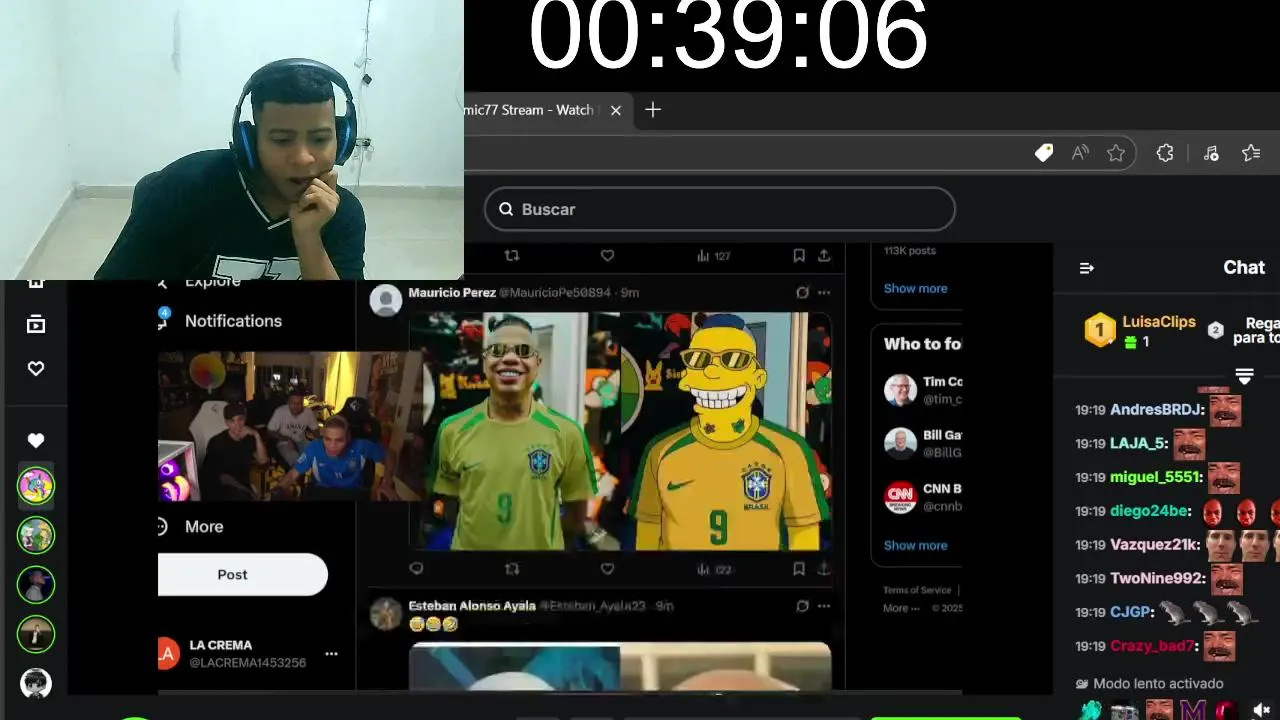1280x720 pixels.
Task: Close the Stream - Watch browser tab
Action: 616,110
